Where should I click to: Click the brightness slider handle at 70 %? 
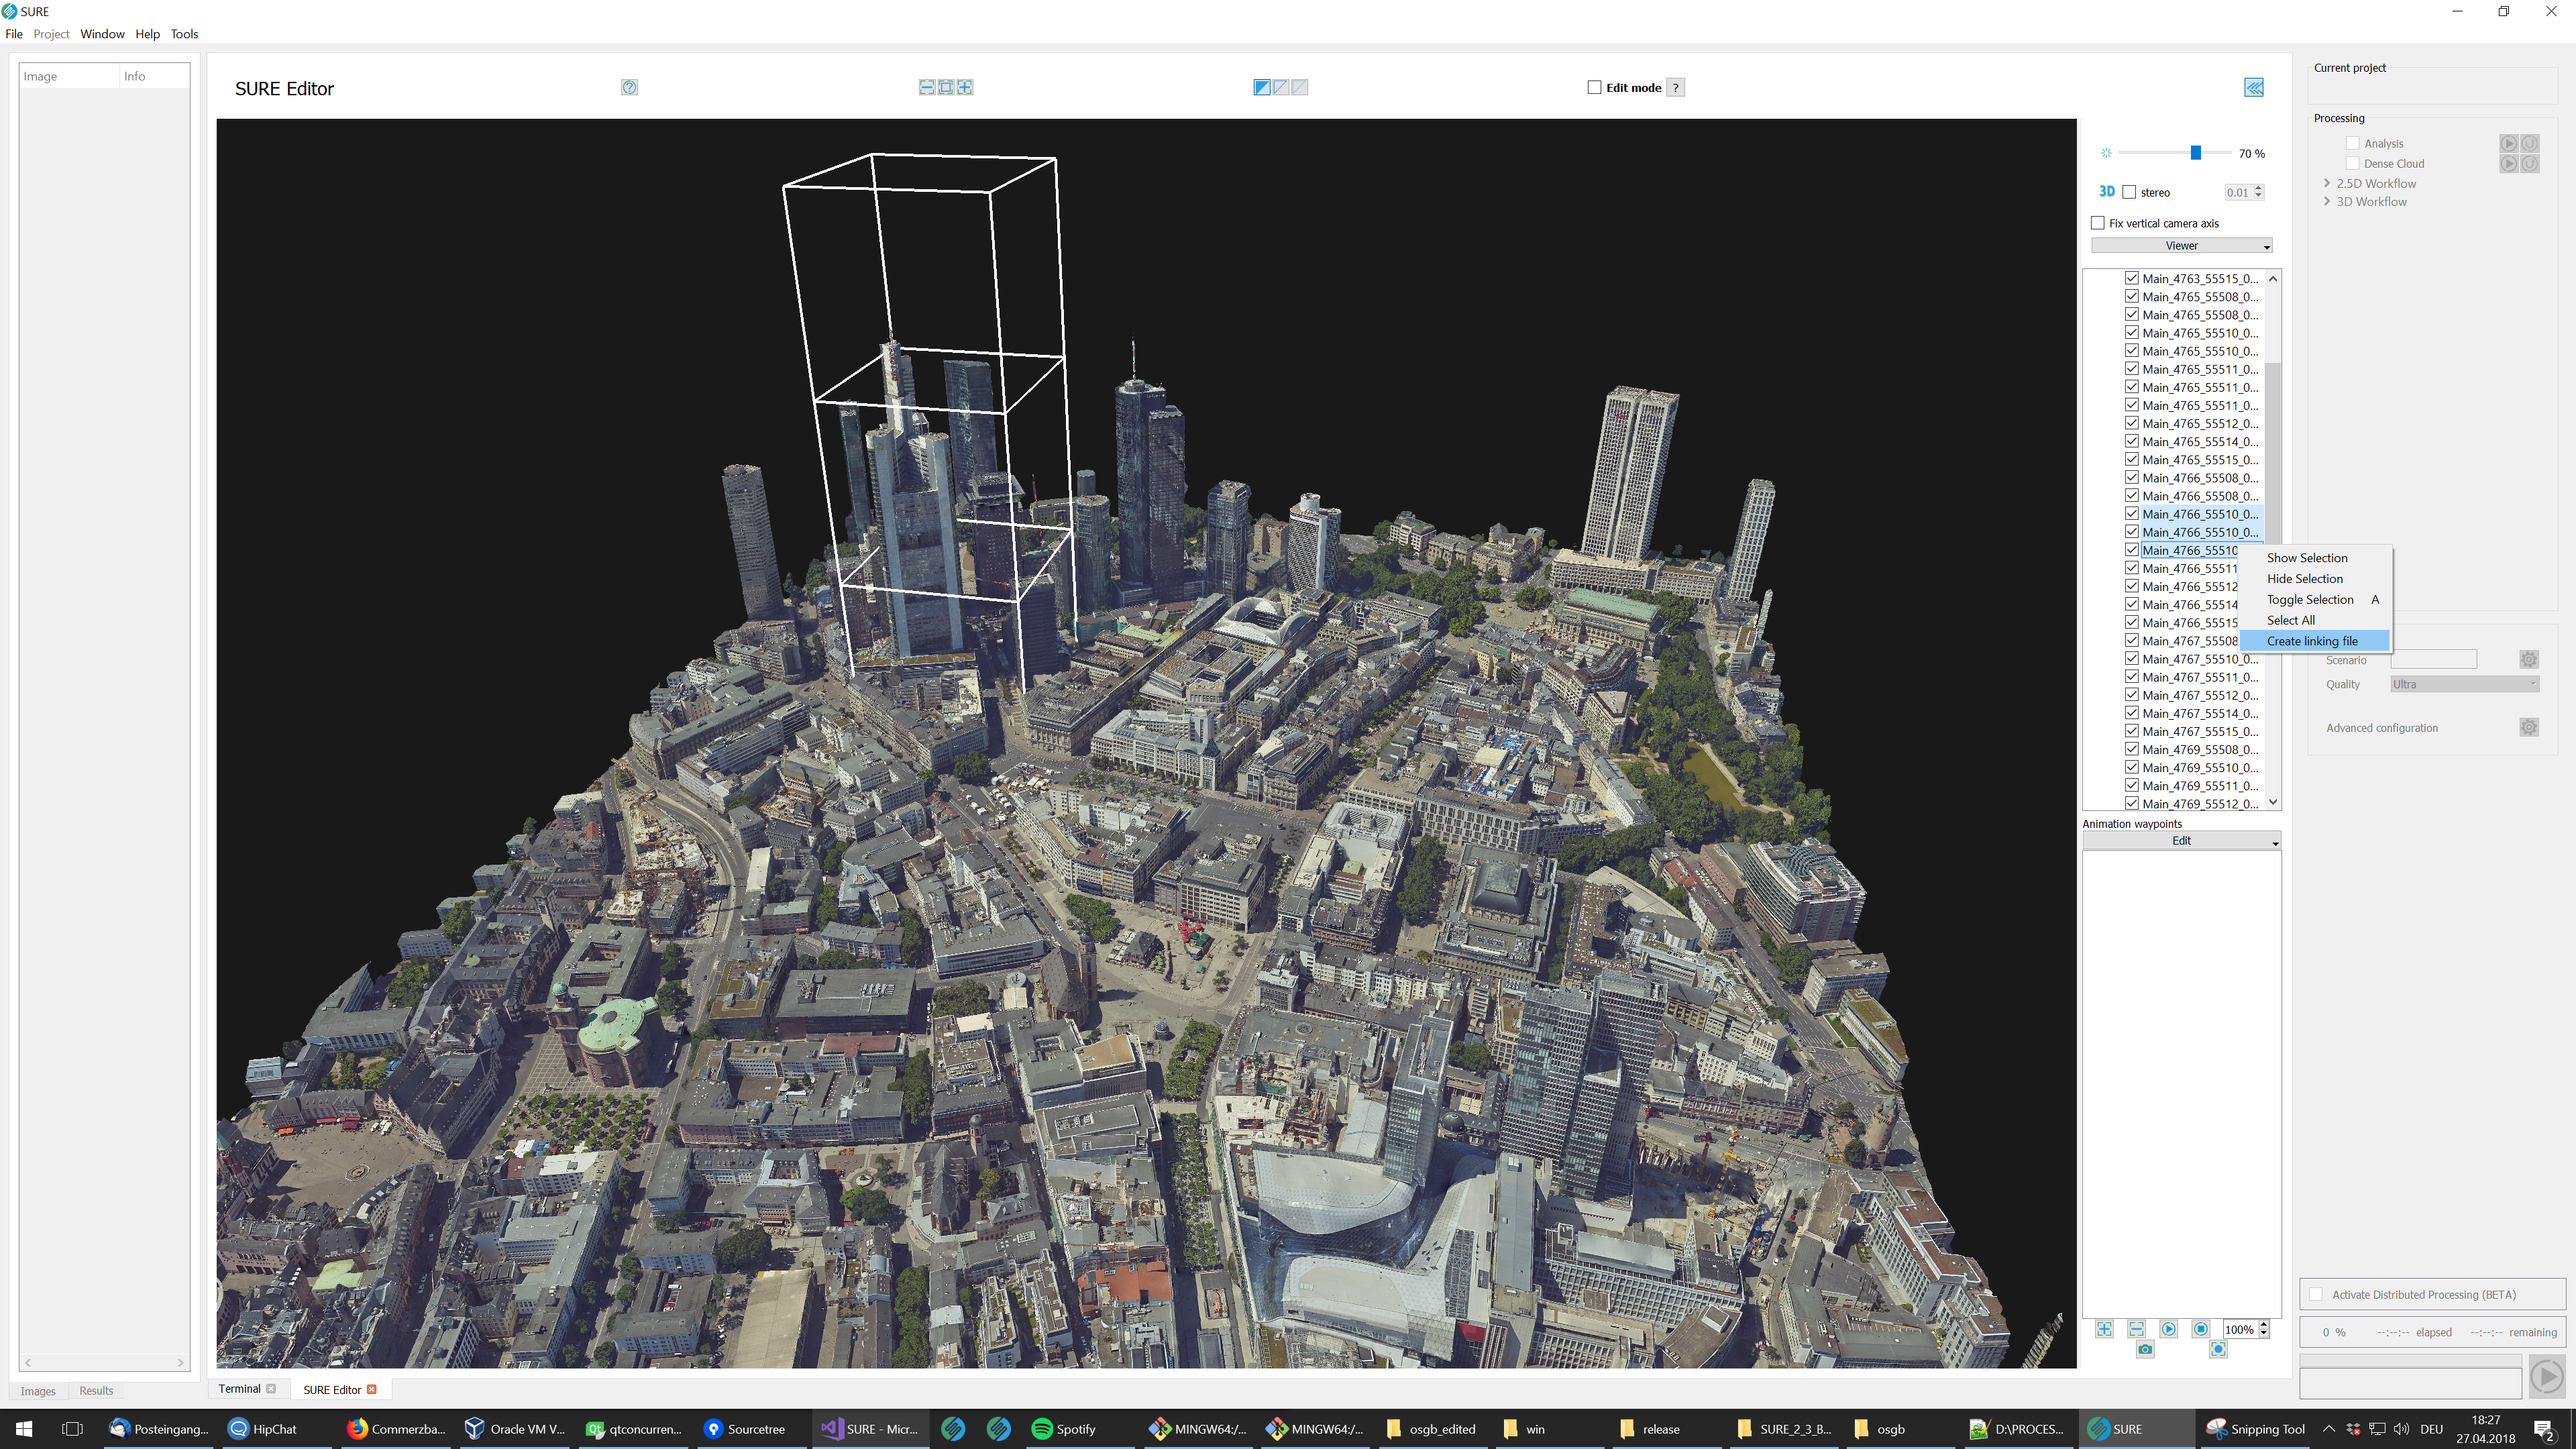tap(2196, 153)
